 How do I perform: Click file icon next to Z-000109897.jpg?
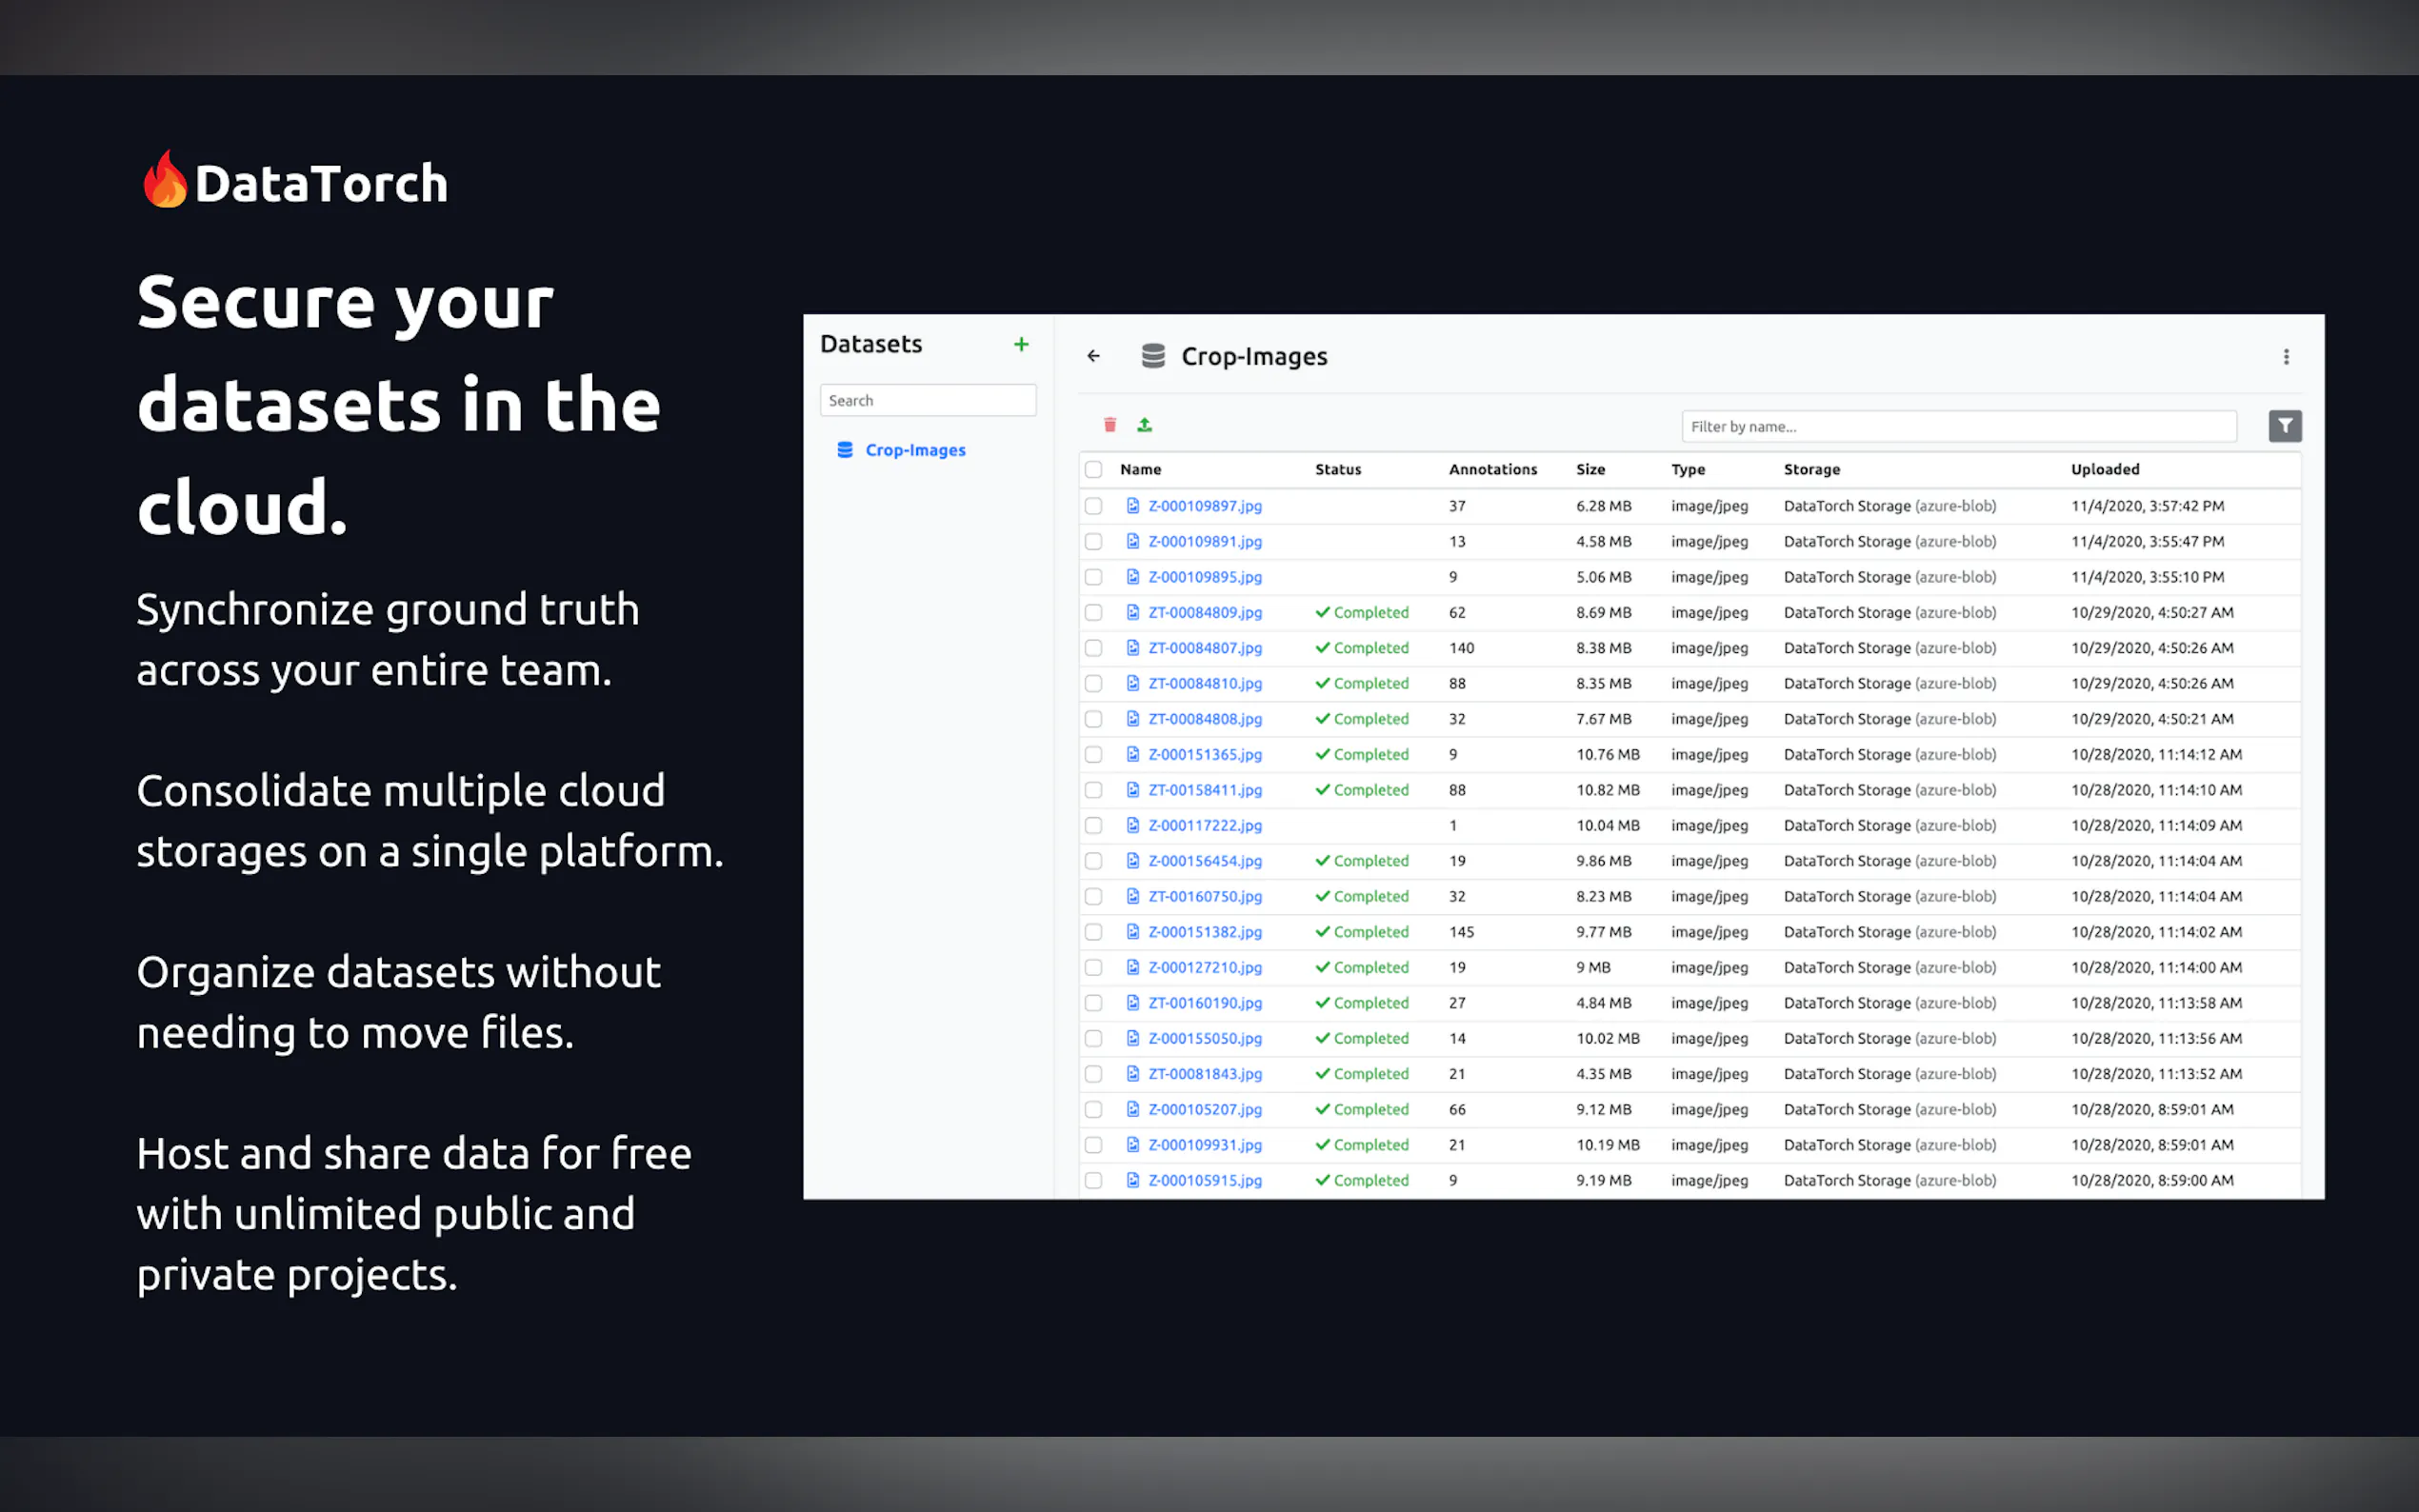click(x=1133, y=506)
